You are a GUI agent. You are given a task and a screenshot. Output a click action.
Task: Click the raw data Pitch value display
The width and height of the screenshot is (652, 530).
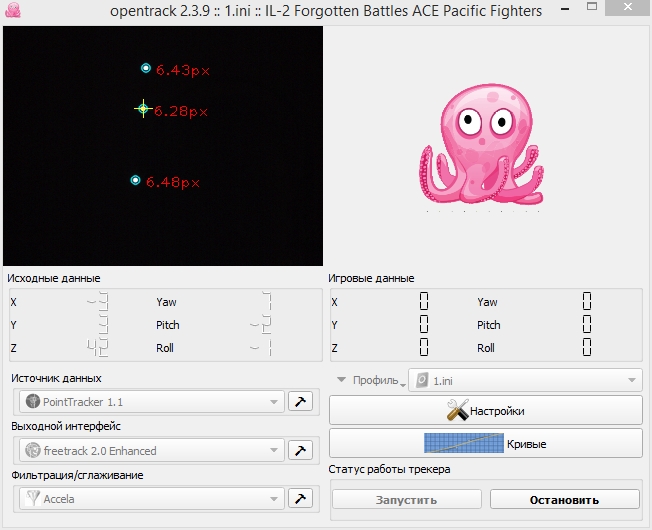click(261, 325)
